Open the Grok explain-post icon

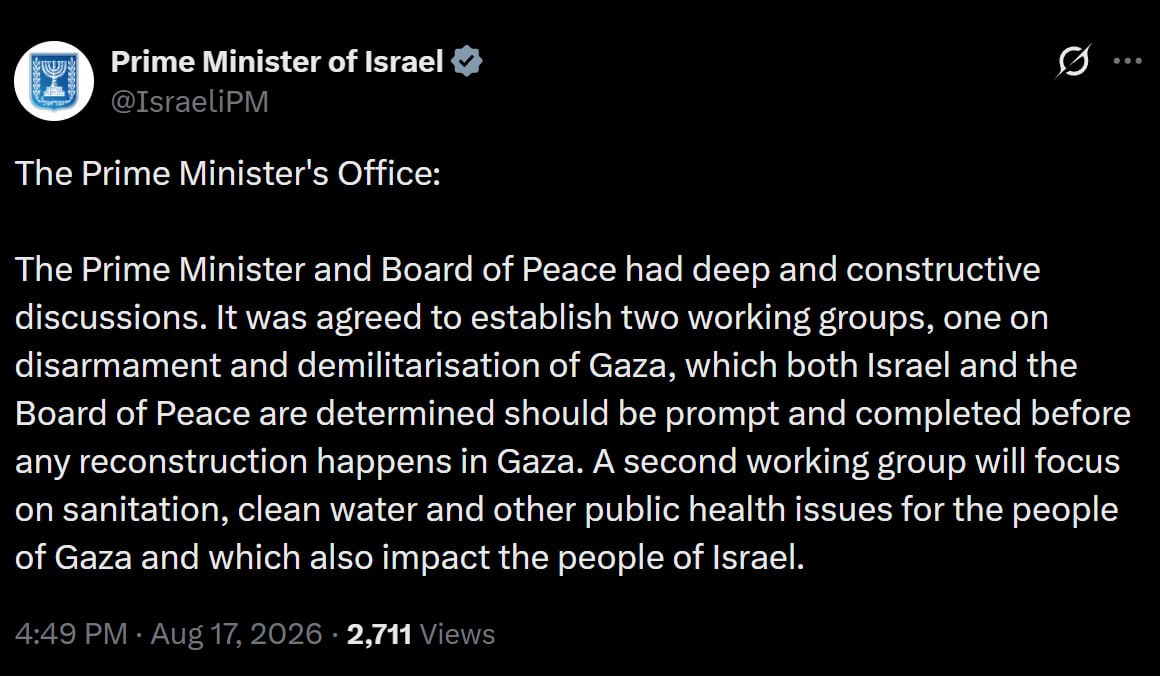(x=1073, y=61)
